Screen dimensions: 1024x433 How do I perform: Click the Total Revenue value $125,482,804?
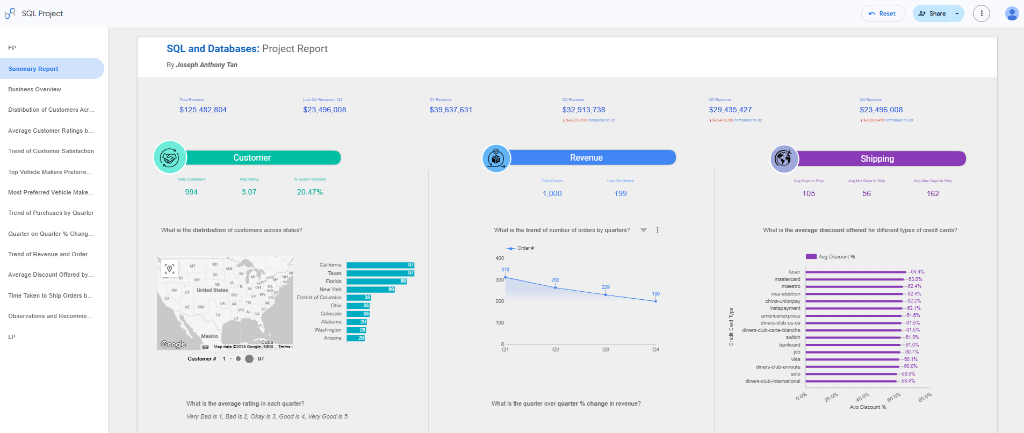203,110
